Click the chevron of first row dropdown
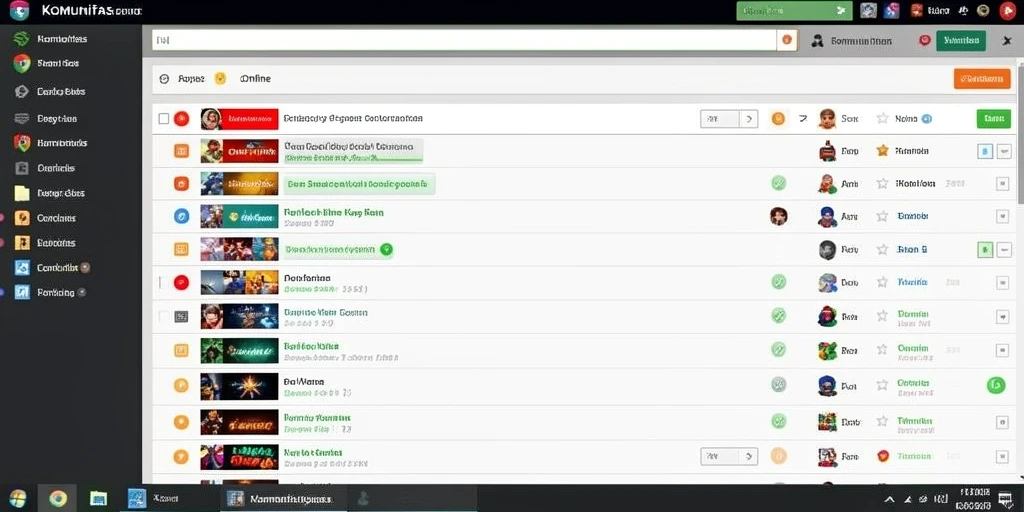The width and height of the screenshot is (1024, 512). 749,119
